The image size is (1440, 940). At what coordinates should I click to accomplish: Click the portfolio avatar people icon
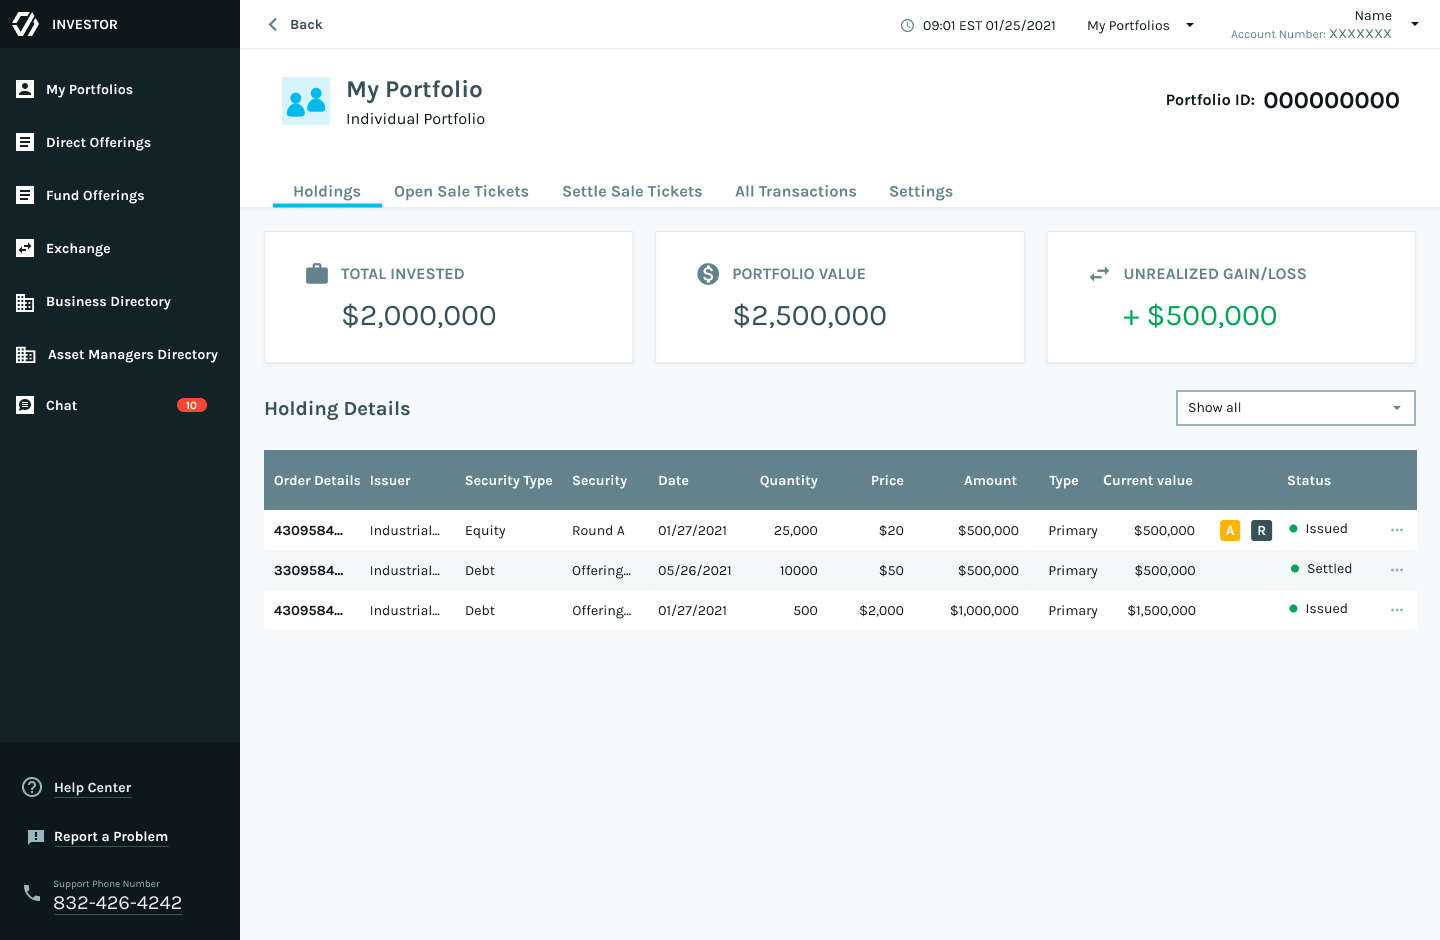(x=306, y=101)
